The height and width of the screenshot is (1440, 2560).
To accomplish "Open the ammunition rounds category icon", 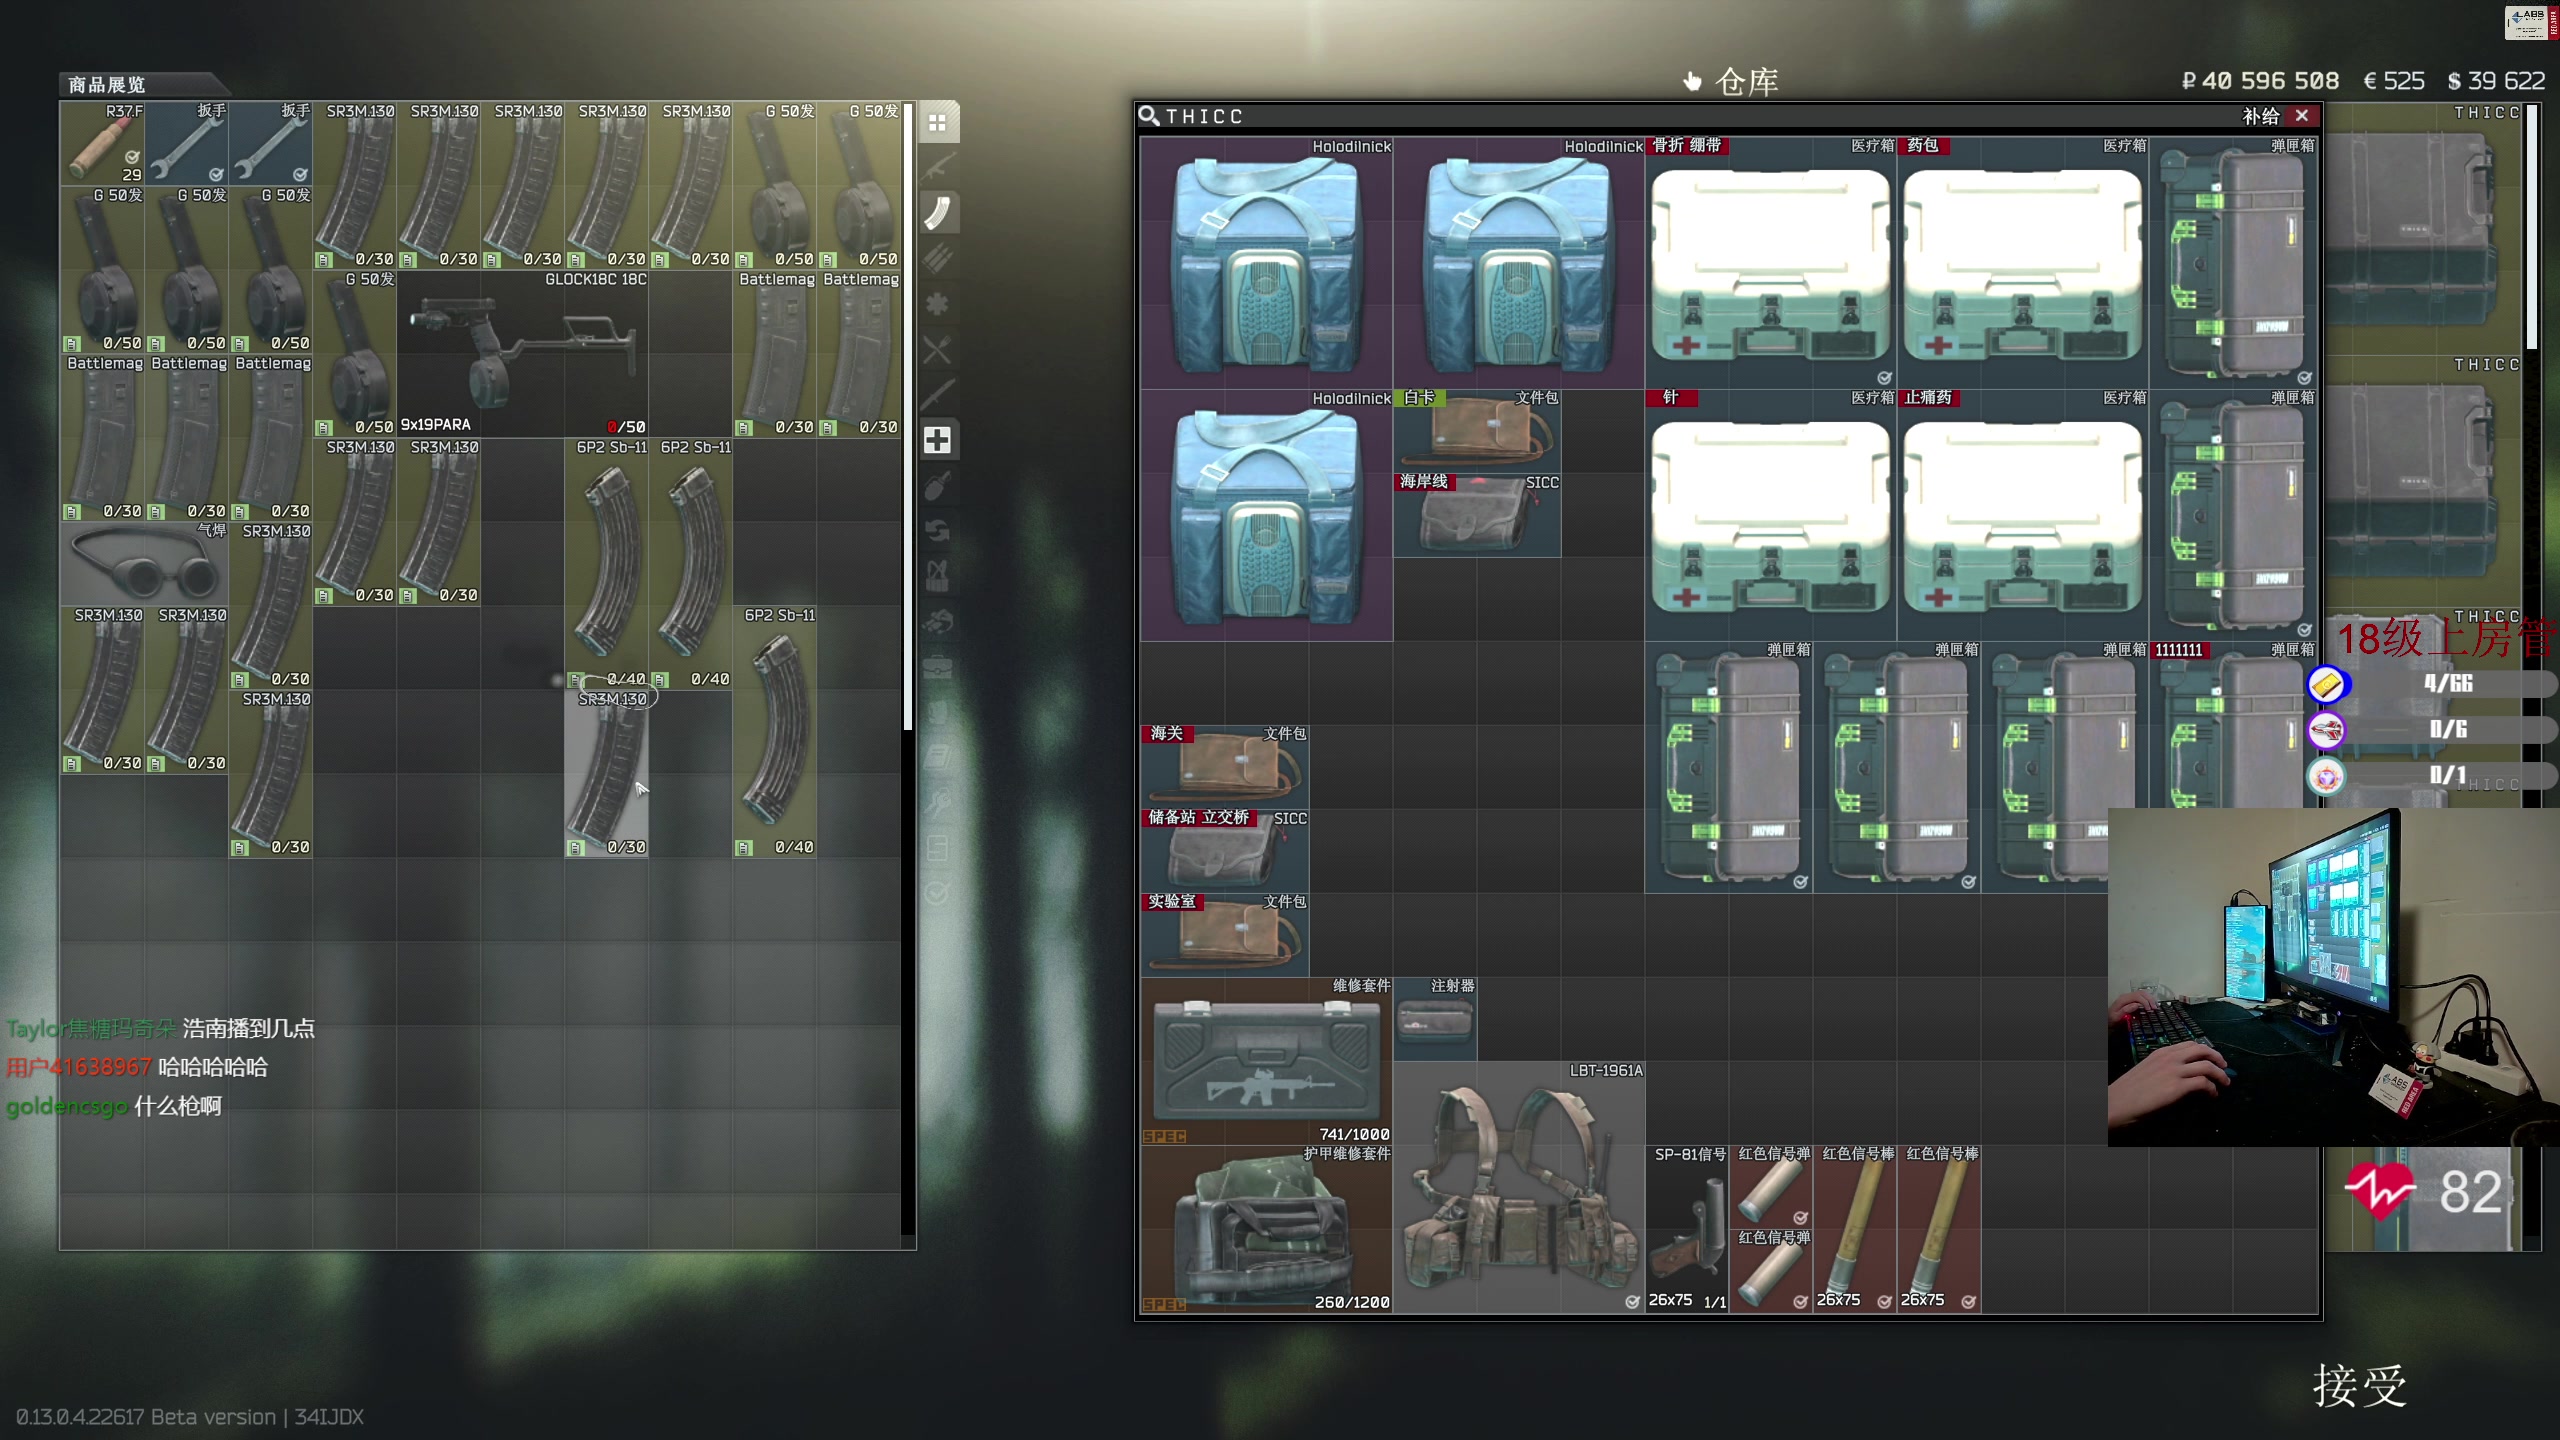I will point(937,258).
